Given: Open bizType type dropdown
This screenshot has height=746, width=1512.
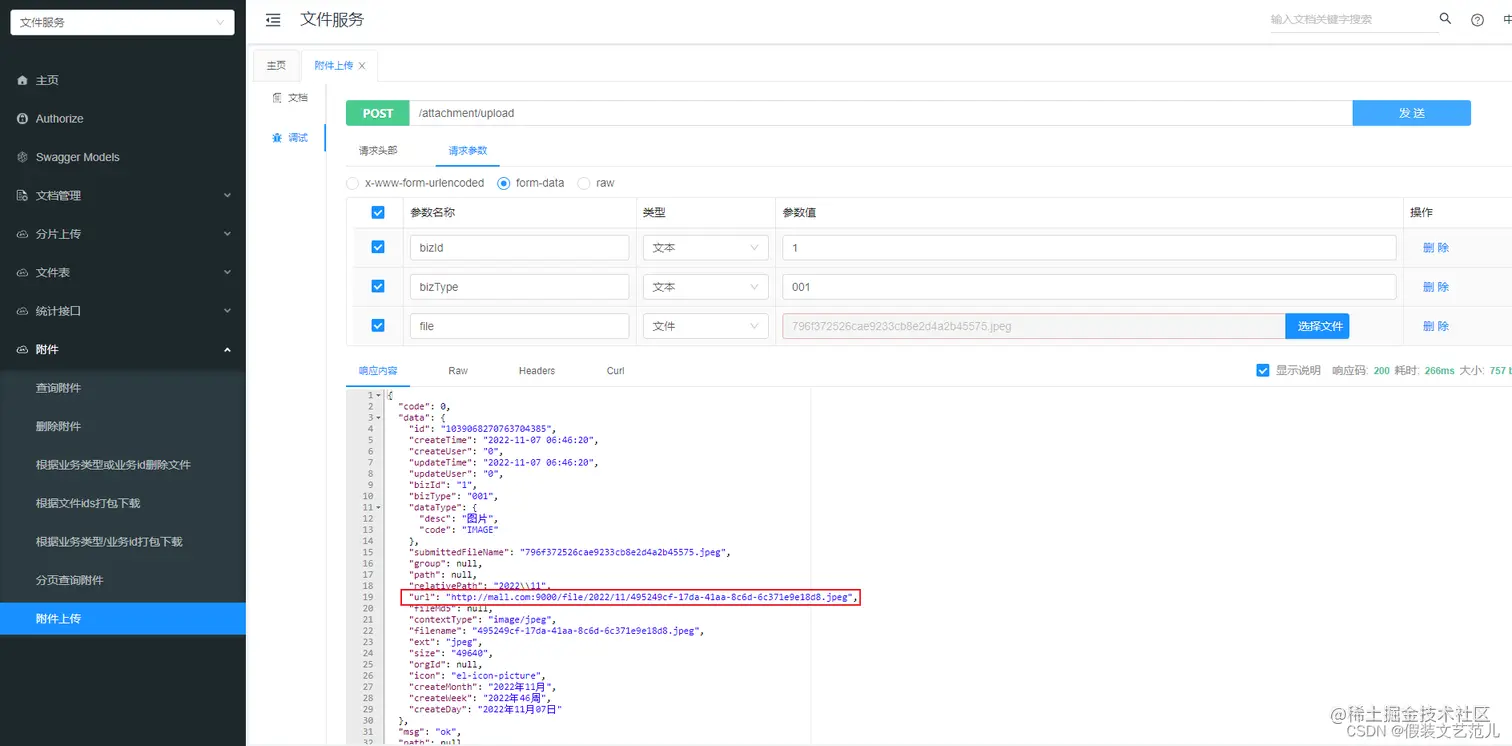Looking at the screenshot, I should pyautogui.click(x=705, y=287).
